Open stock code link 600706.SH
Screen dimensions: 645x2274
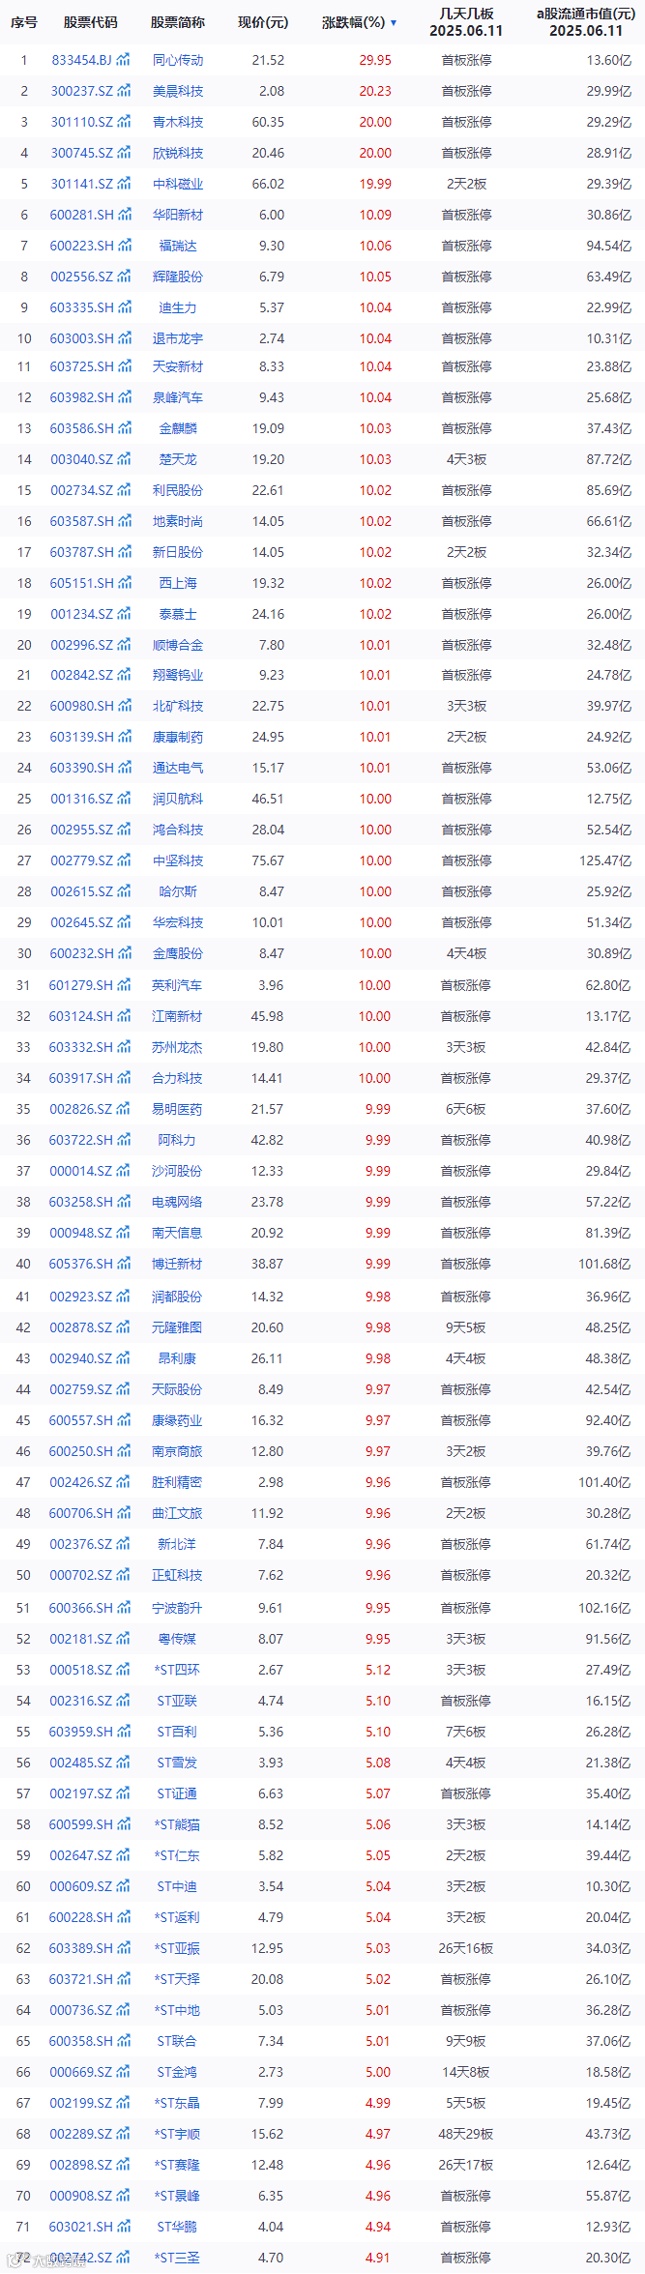pyautogui.click(x=82, y=1513)
